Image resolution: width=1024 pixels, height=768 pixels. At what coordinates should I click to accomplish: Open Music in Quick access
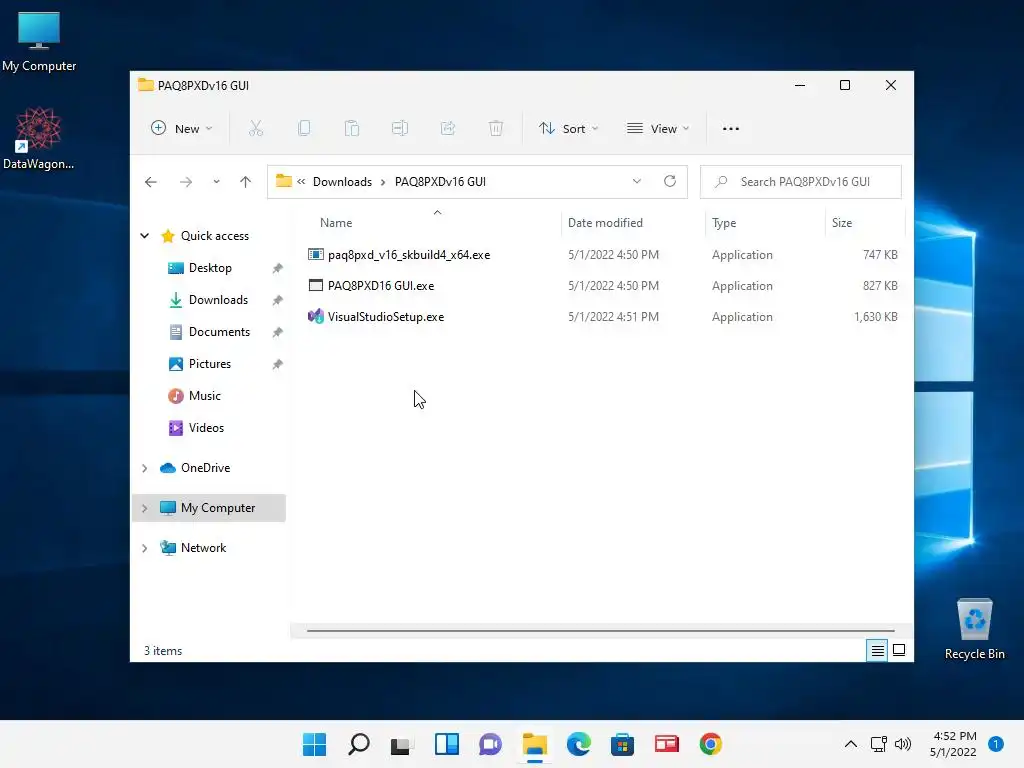point(204,396)
